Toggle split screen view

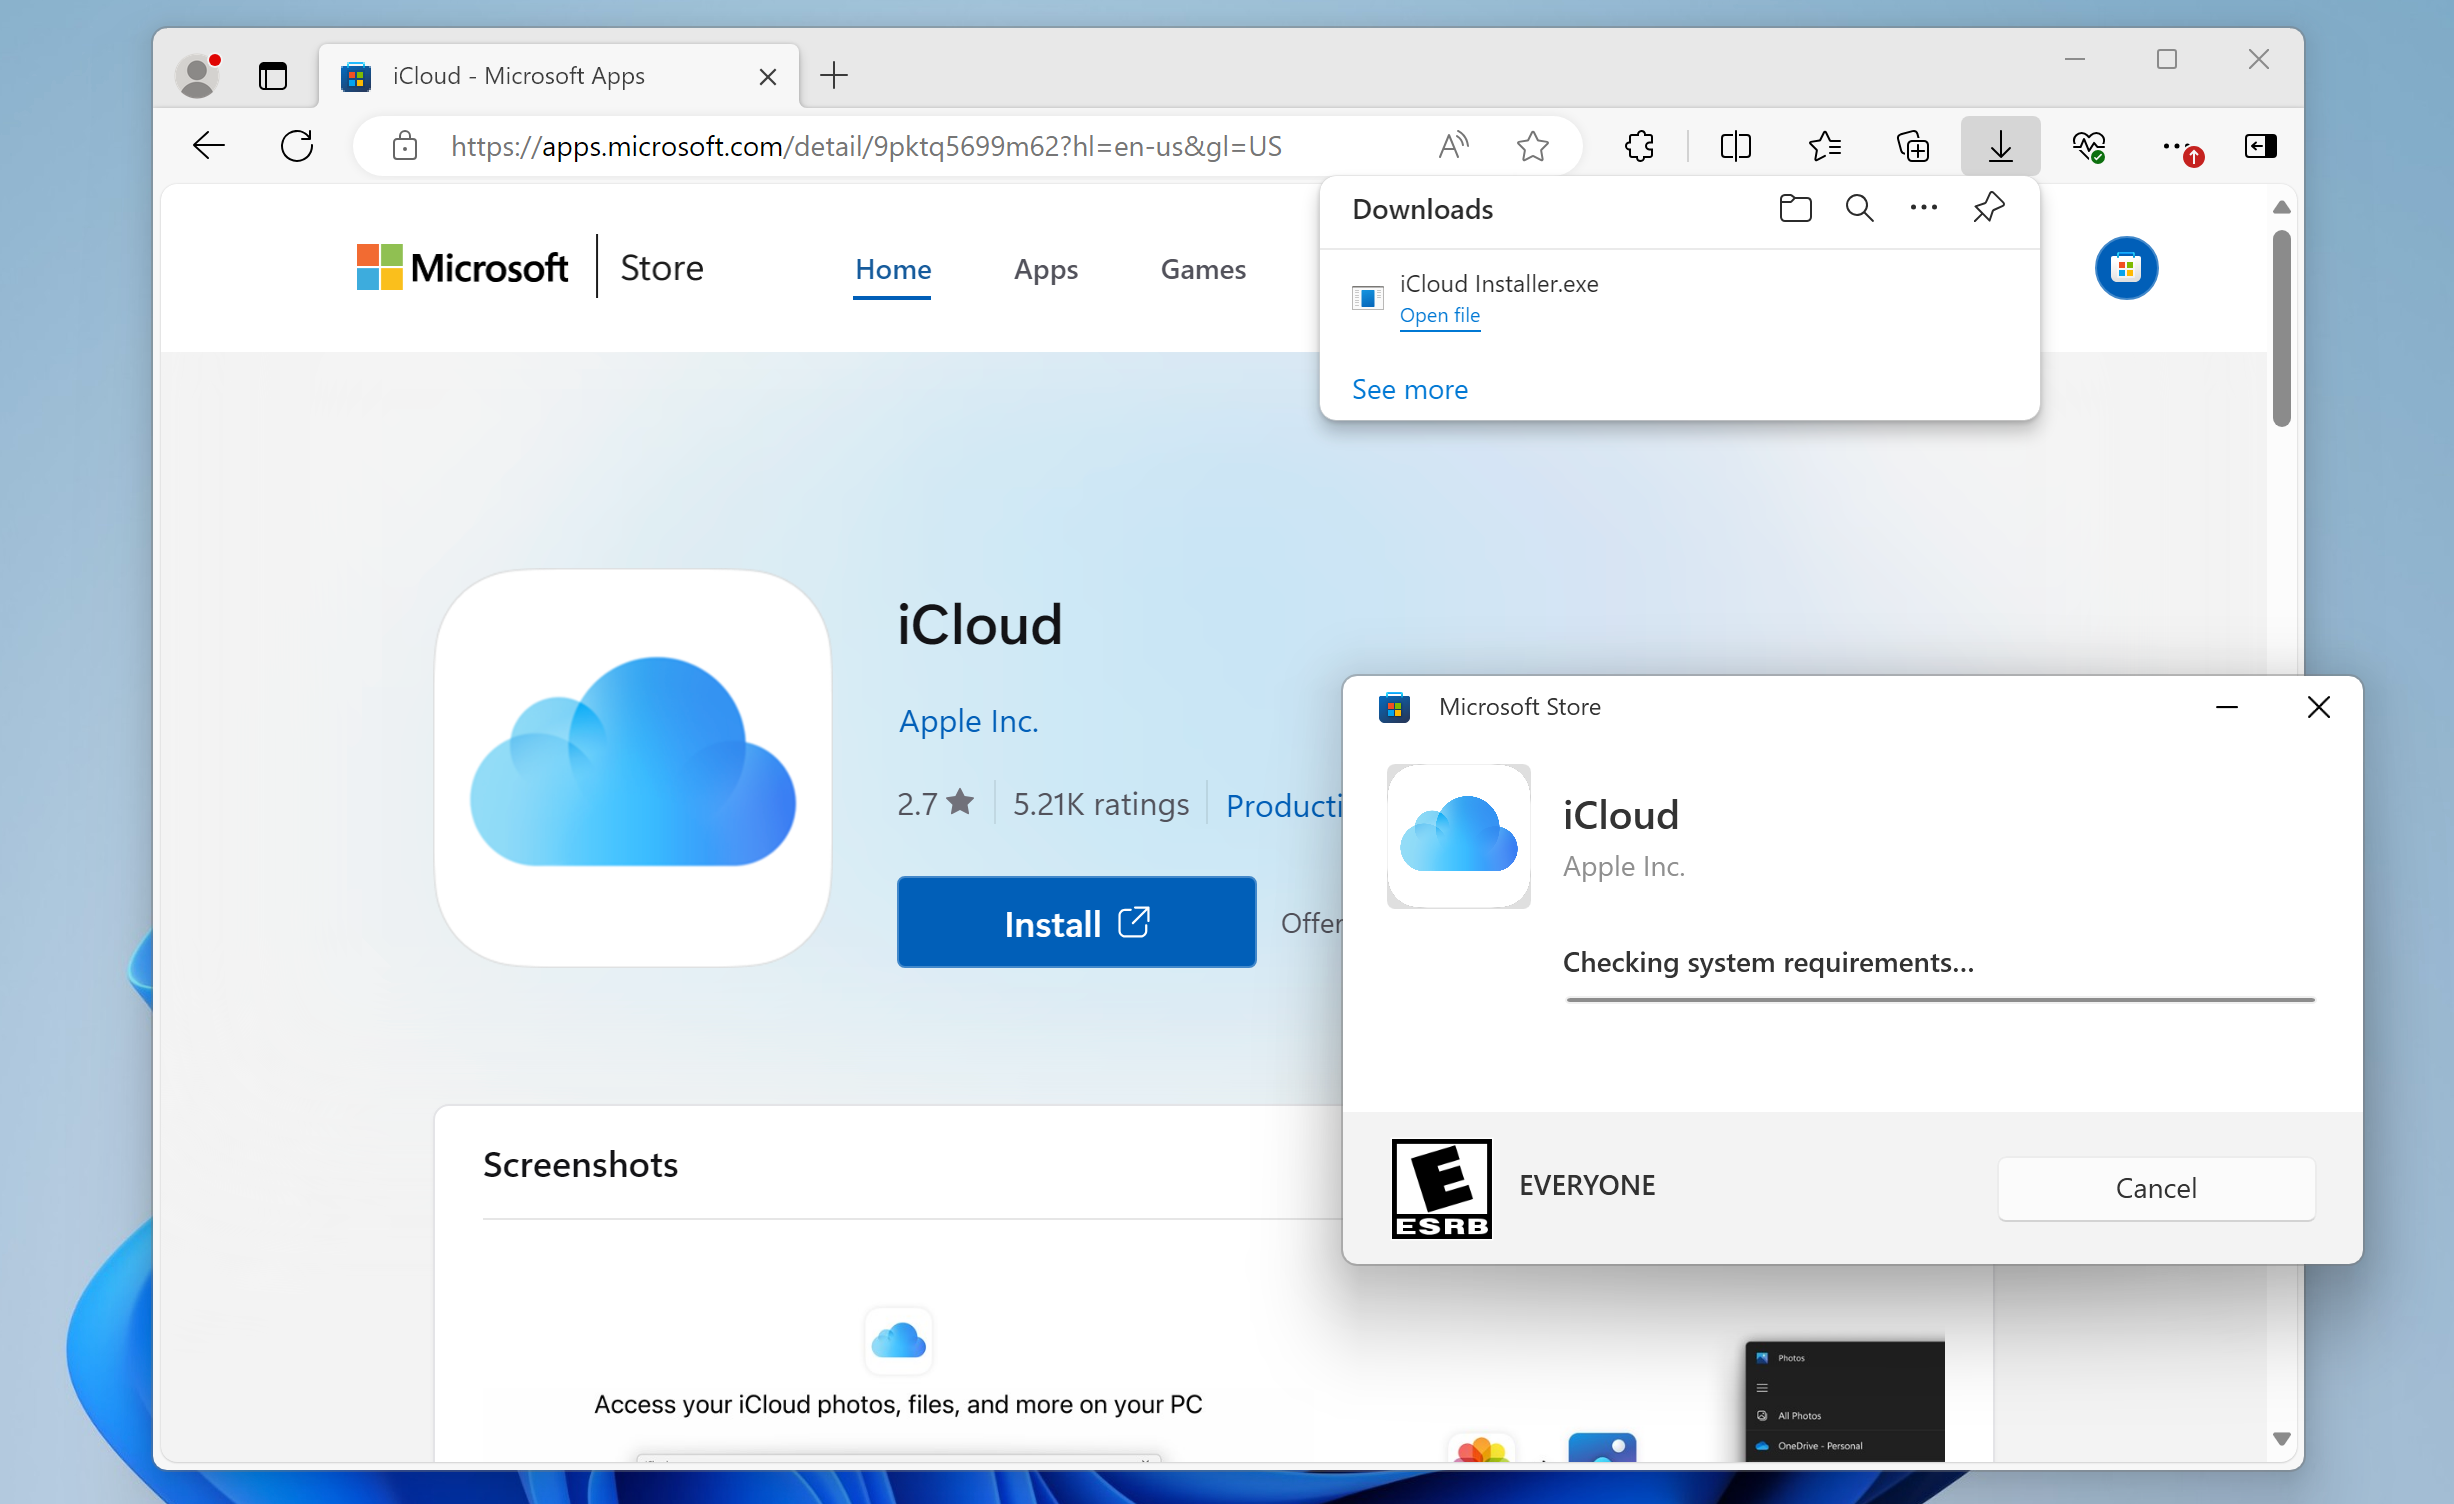[x=1735, y=146]
